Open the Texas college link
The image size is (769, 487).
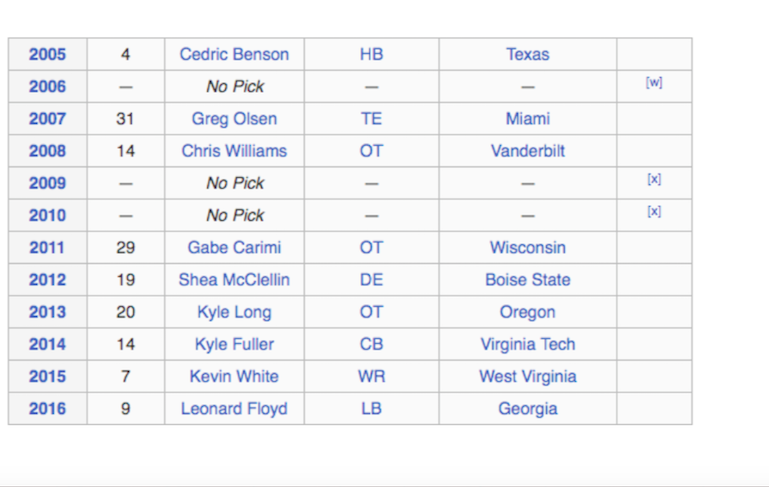(528, 54)
